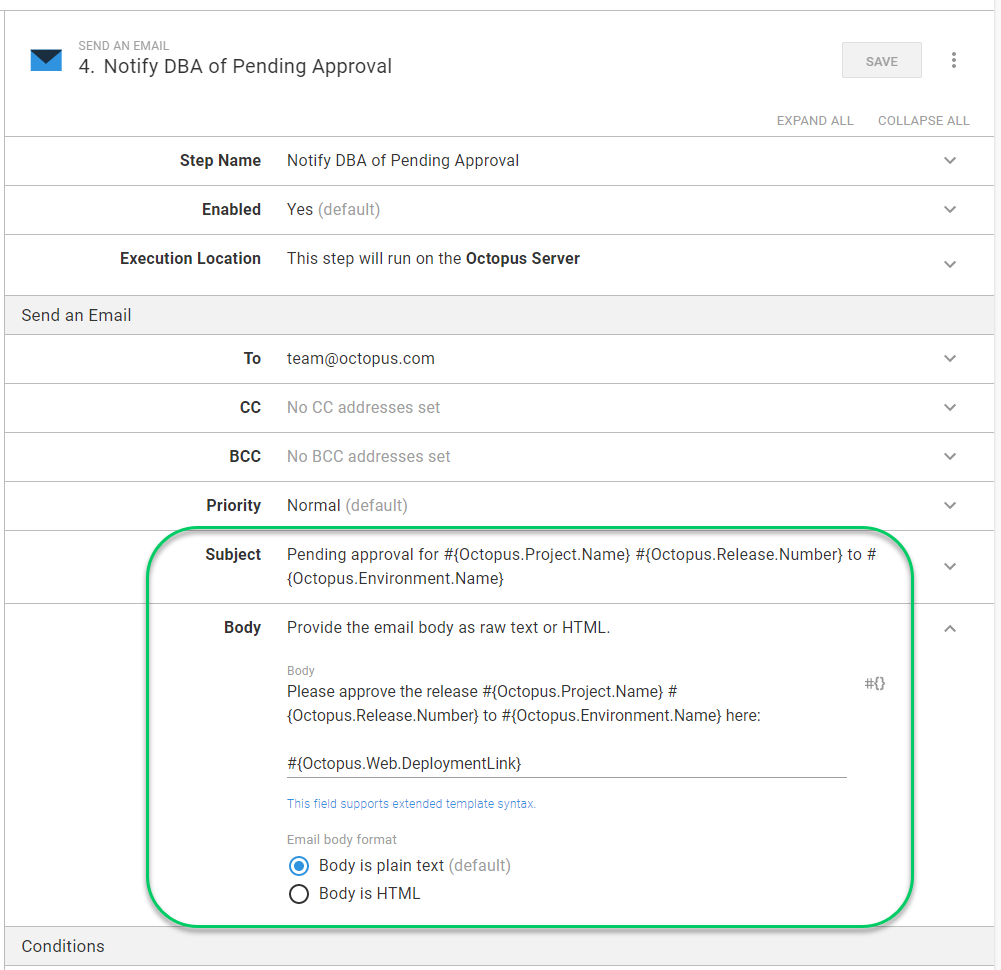
Task: Select Body is plain text option
Action: click(298, 866)
